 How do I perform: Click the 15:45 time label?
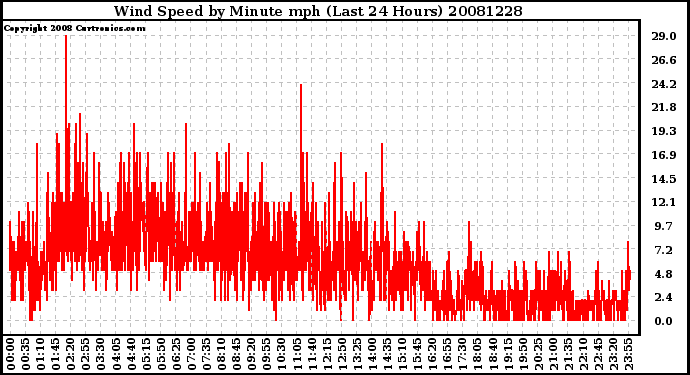pos(418,354)
